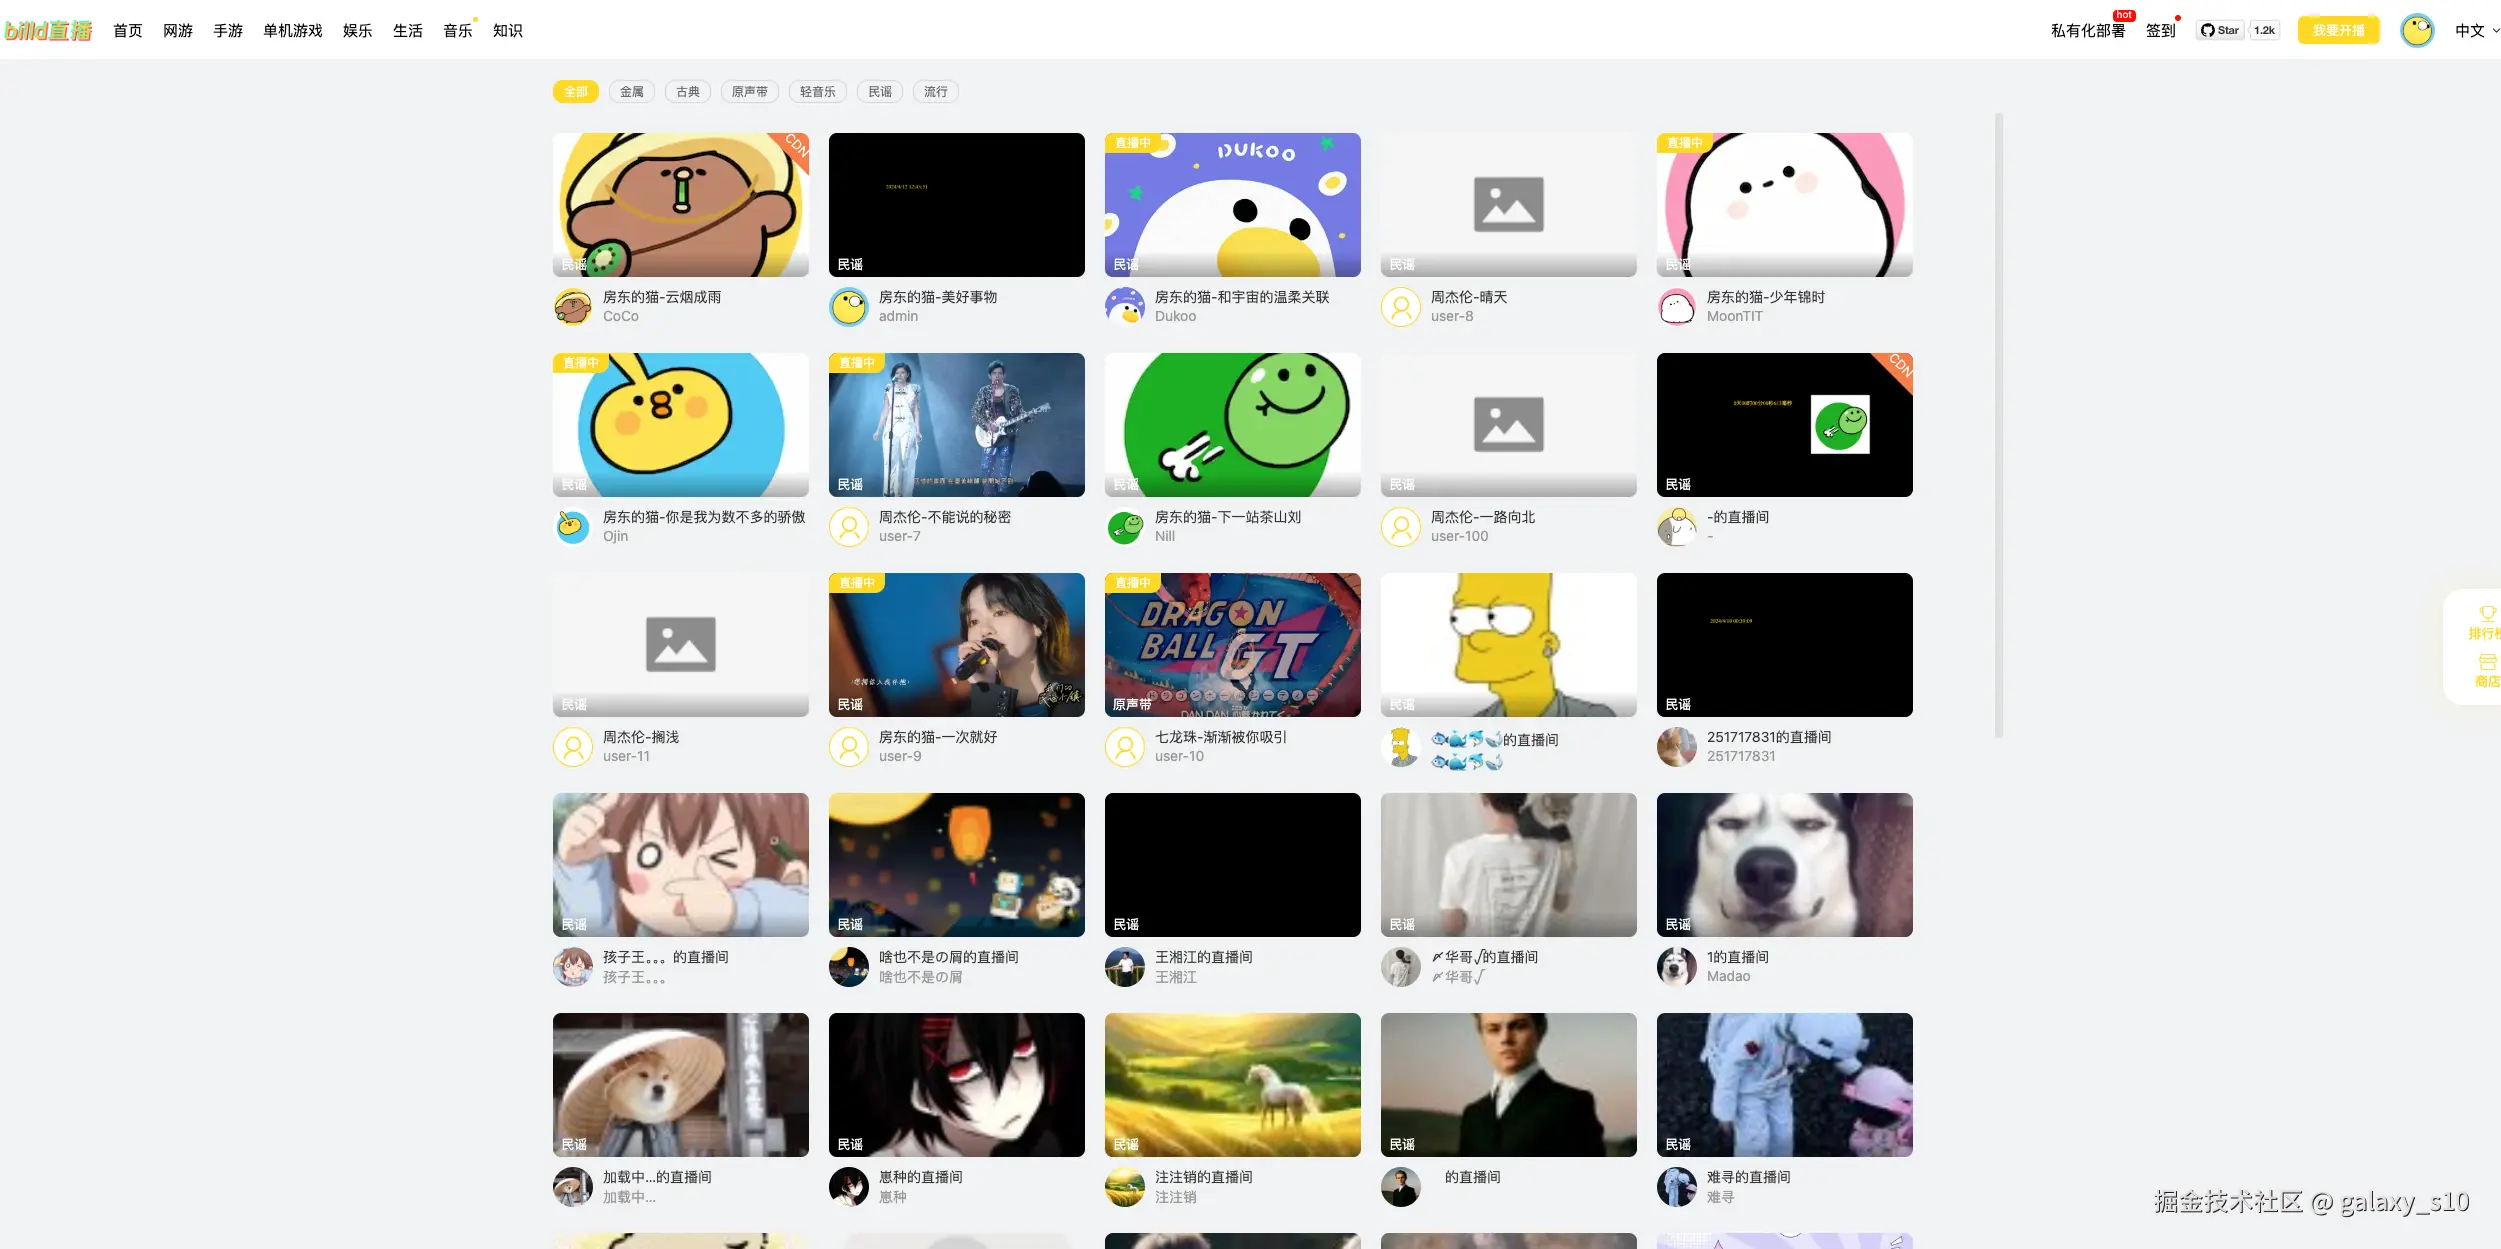Click the GitHub Star badge
The image size is (2501, 1249).
[2220, 30]
